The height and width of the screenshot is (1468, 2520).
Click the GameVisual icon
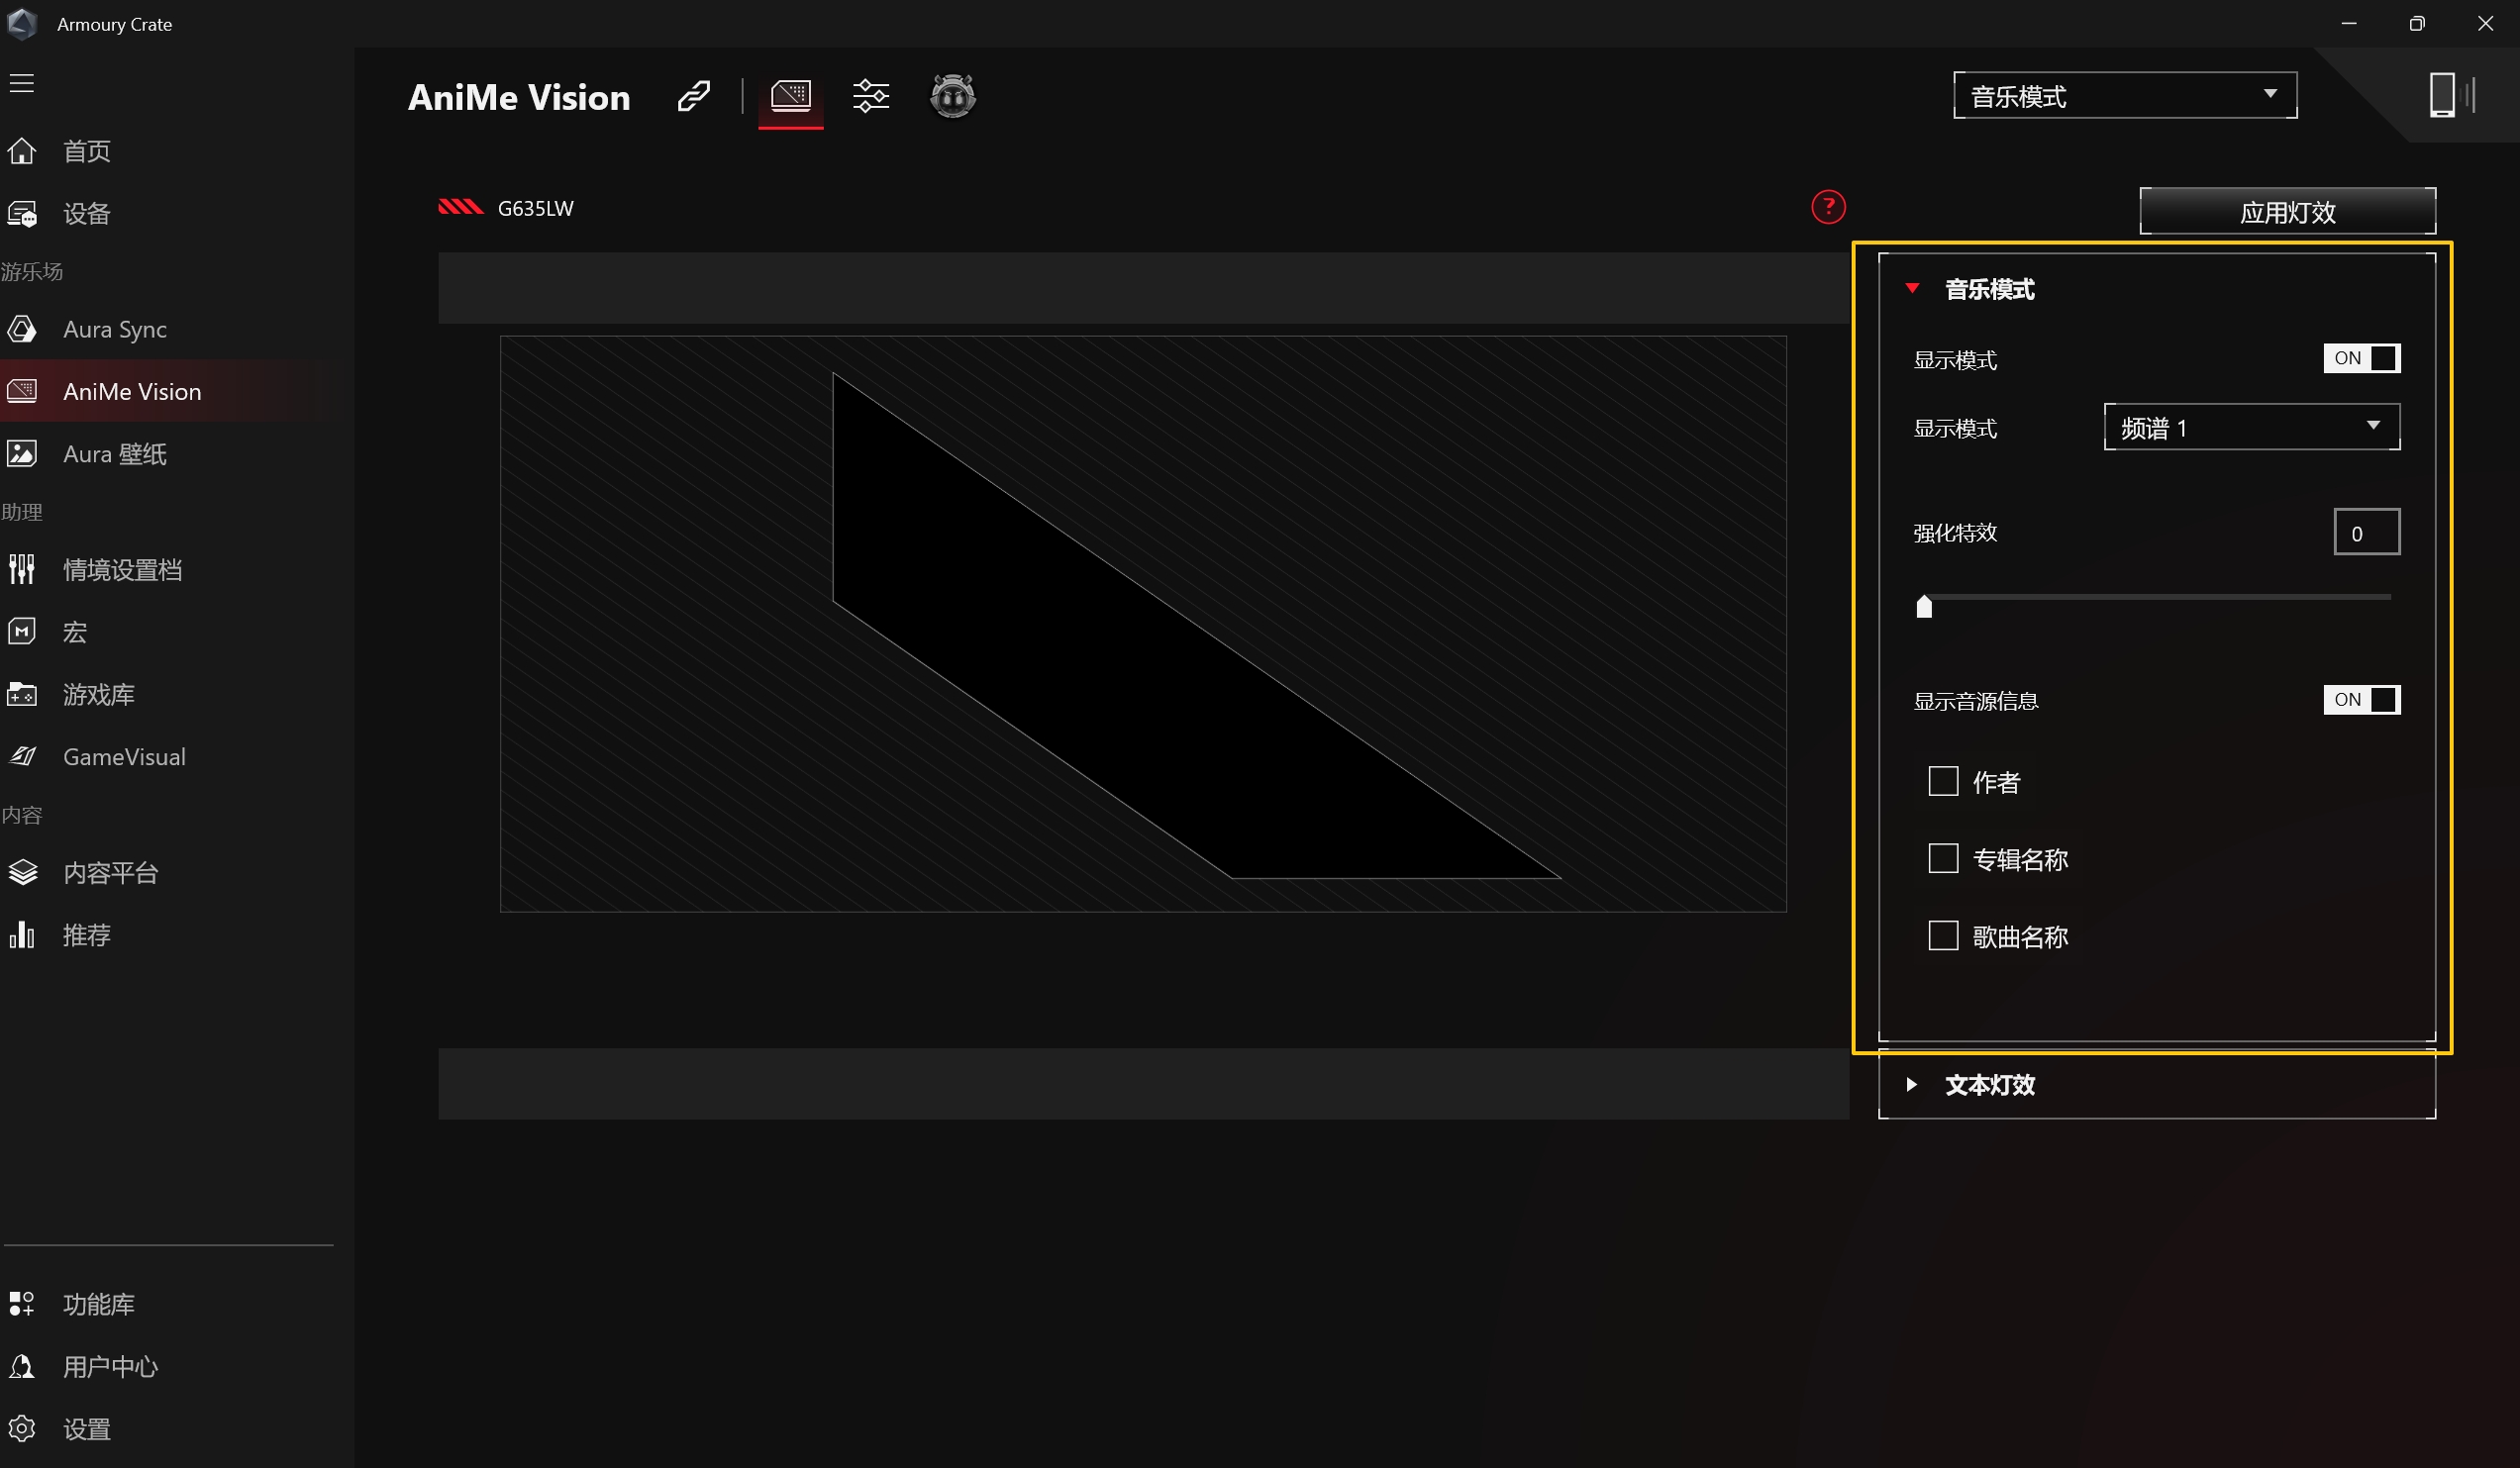[22, 756]
